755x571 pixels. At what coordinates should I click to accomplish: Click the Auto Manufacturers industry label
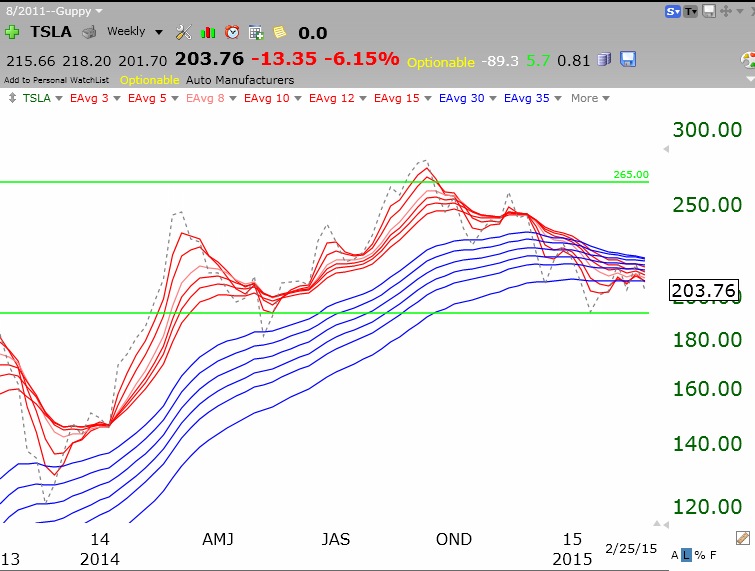(240, 80)
